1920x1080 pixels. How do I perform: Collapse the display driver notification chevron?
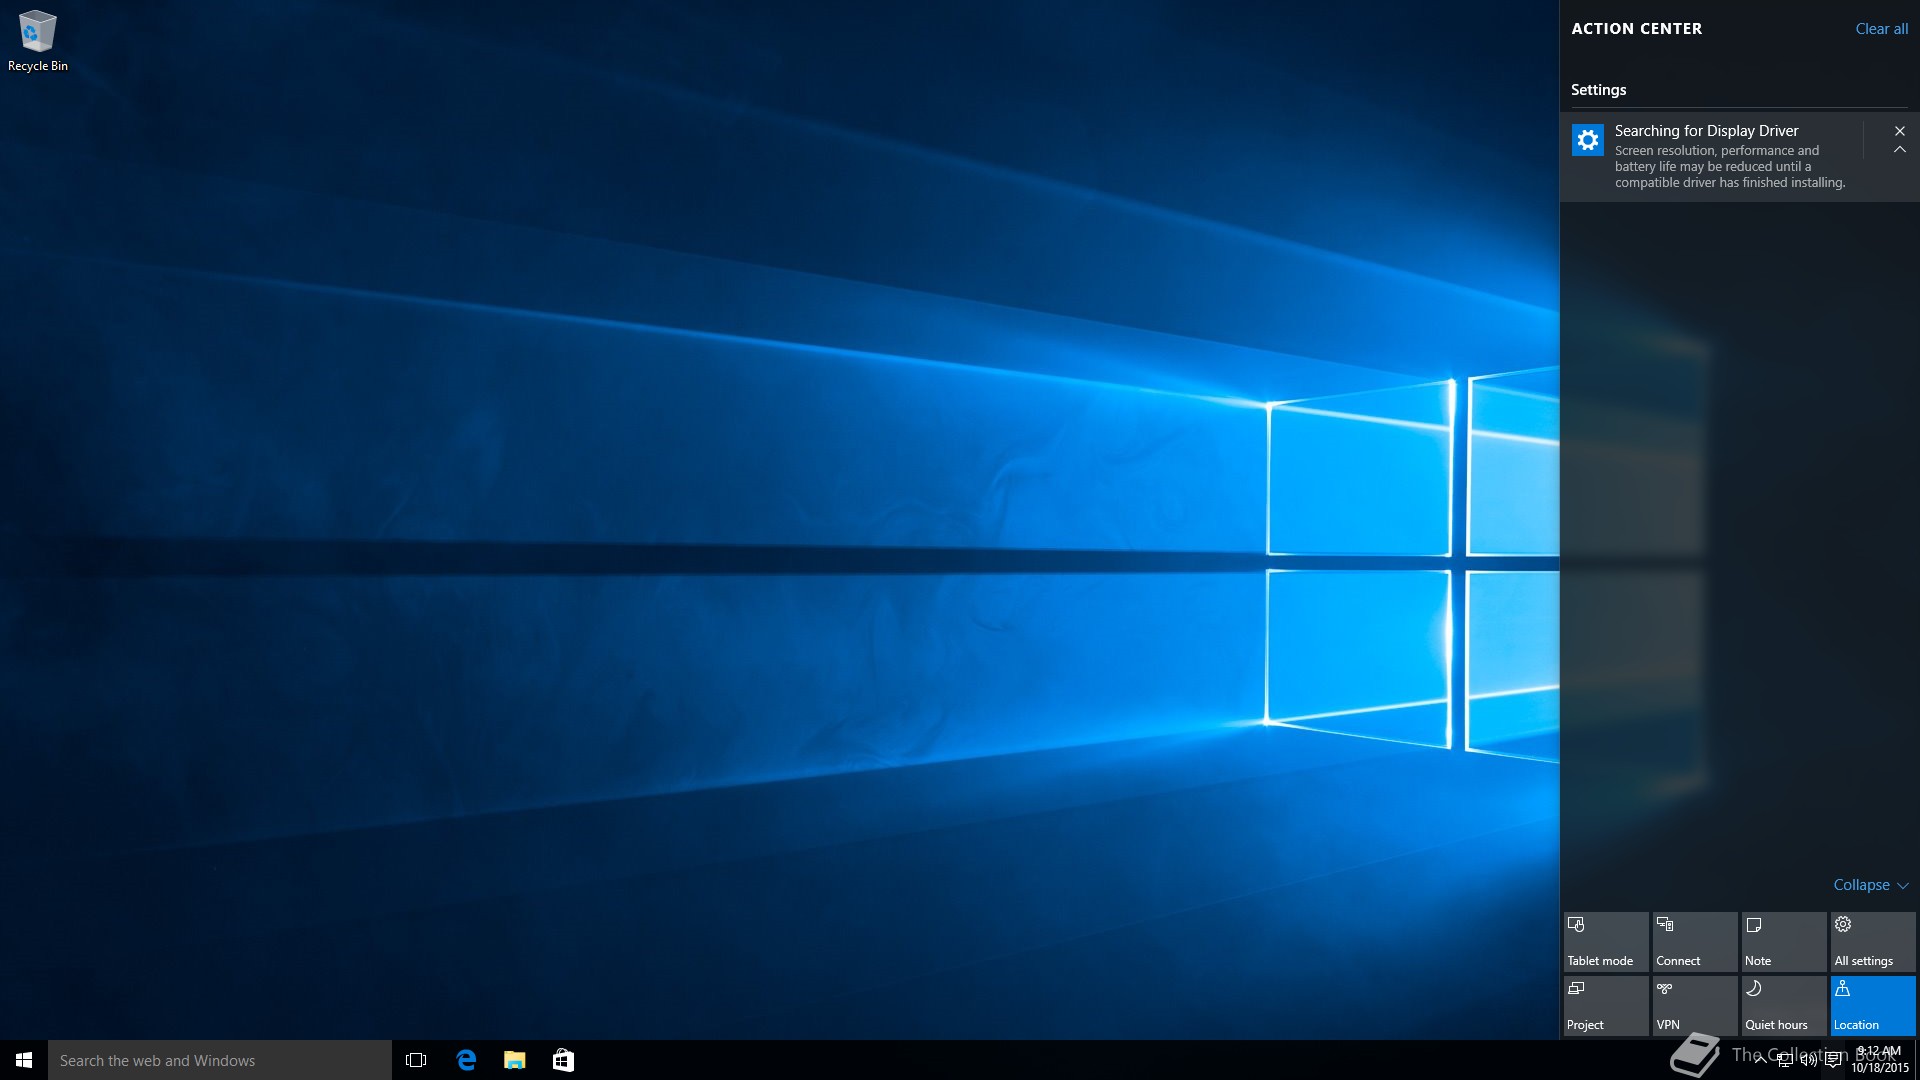[x=1899, y=150]
